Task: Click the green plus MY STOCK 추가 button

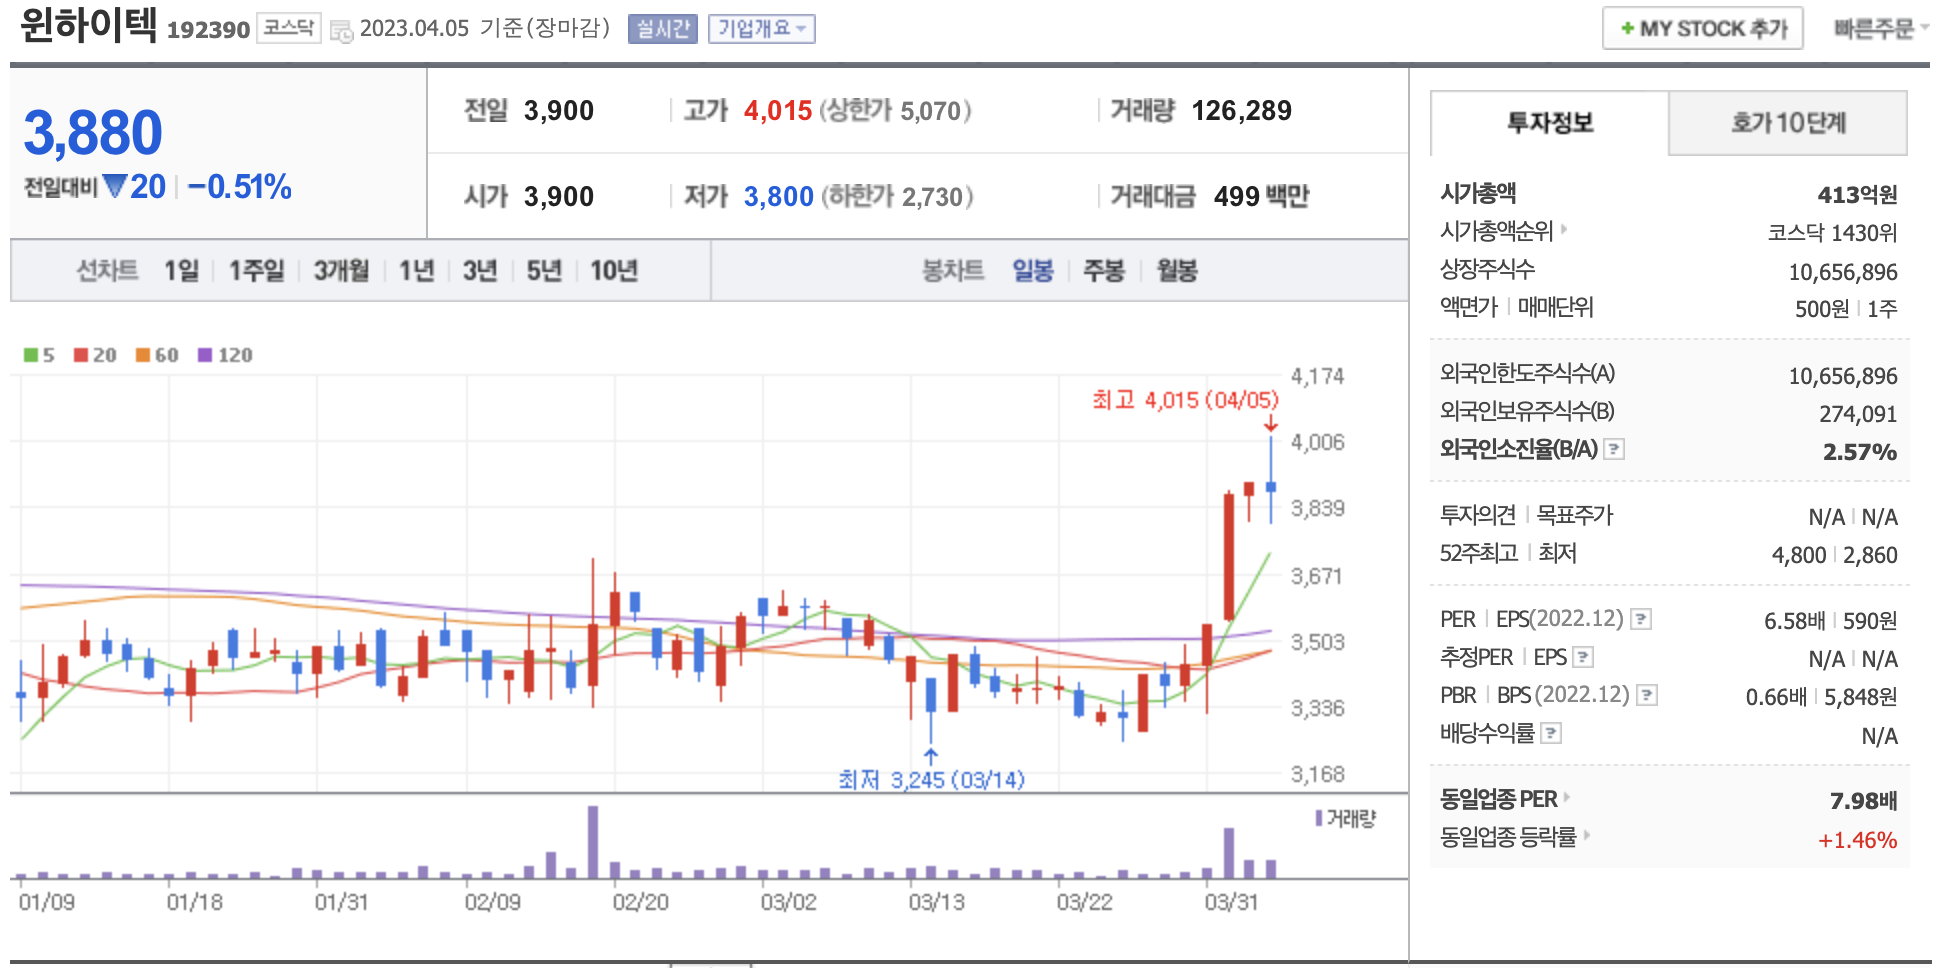Action: pos(1702,29)
